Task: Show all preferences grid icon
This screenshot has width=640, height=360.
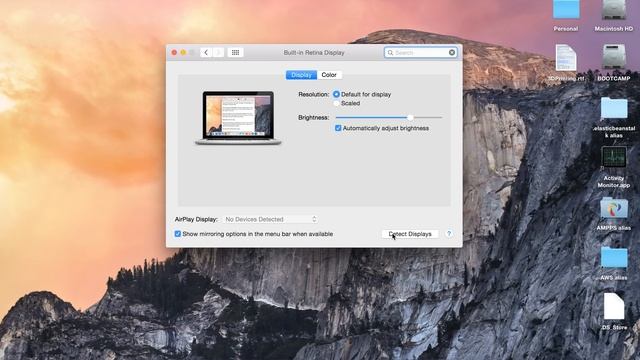Action: 236,53
